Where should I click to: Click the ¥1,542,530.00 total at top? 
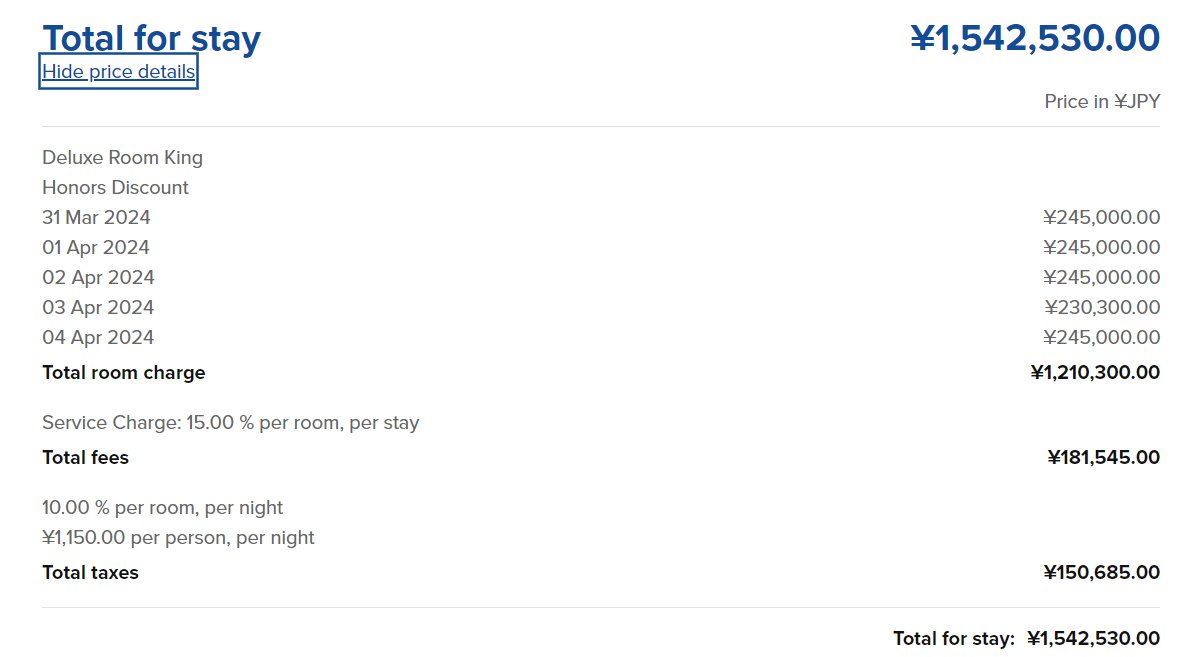pyautogui.click(x=1035, y=37)
